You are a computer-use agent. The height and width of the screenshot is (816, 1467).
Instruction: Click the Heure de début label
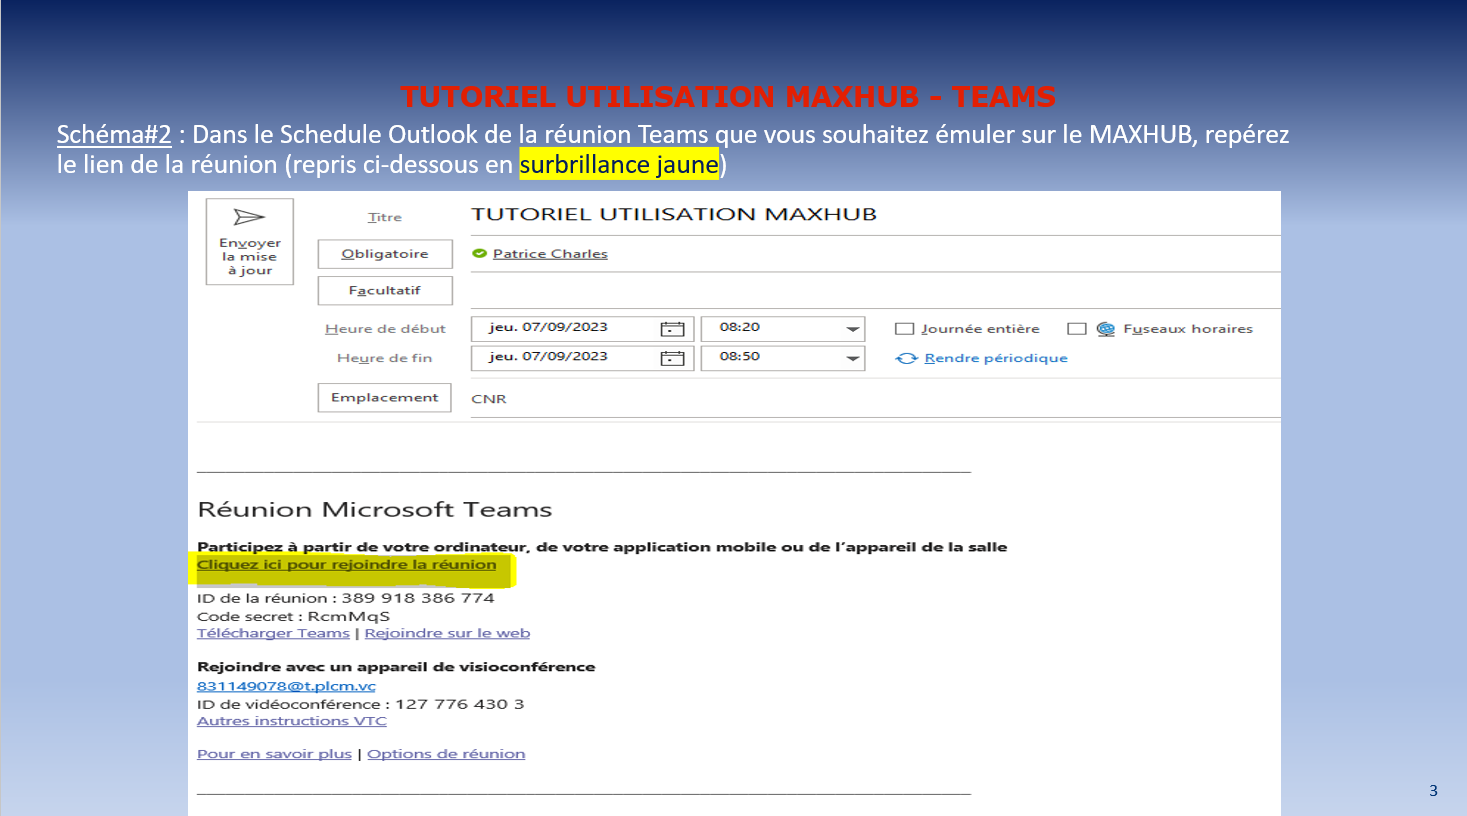385,329
